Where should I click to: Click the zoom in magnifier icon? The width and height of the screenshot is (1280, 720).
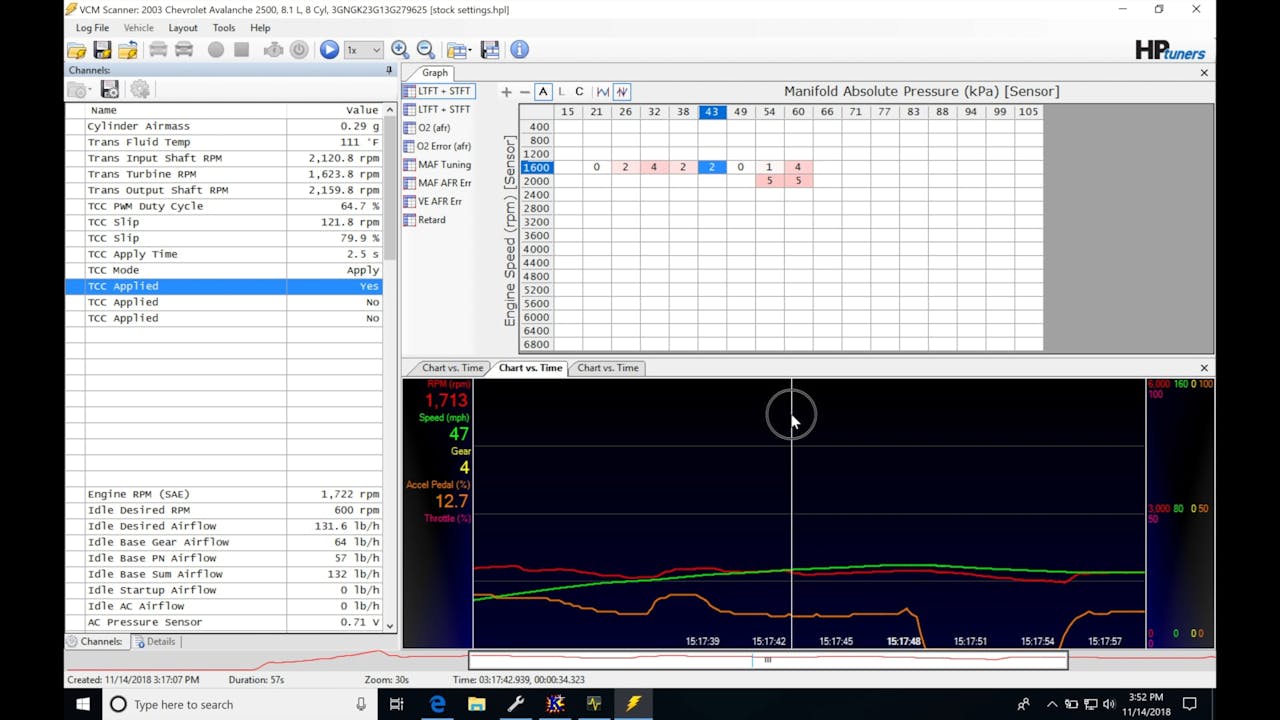[x=400, y=50]
